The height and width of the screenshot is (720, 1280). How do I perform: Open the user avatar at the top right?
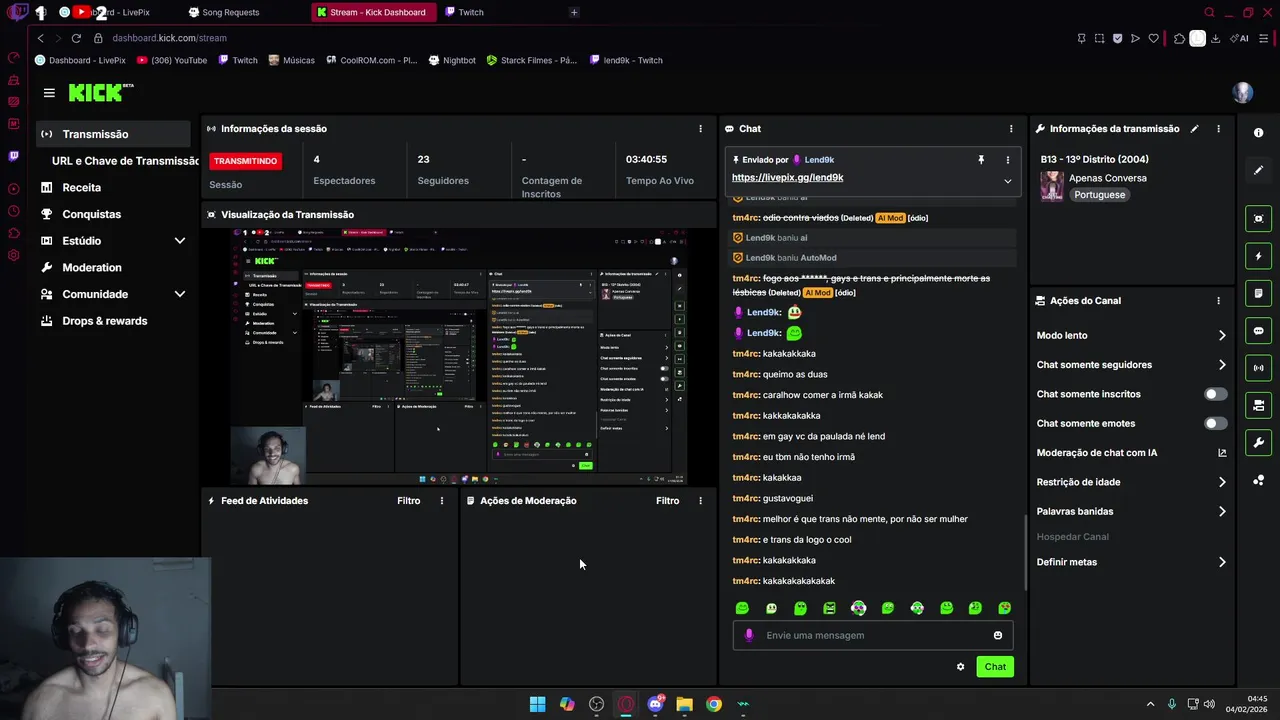1242,92
